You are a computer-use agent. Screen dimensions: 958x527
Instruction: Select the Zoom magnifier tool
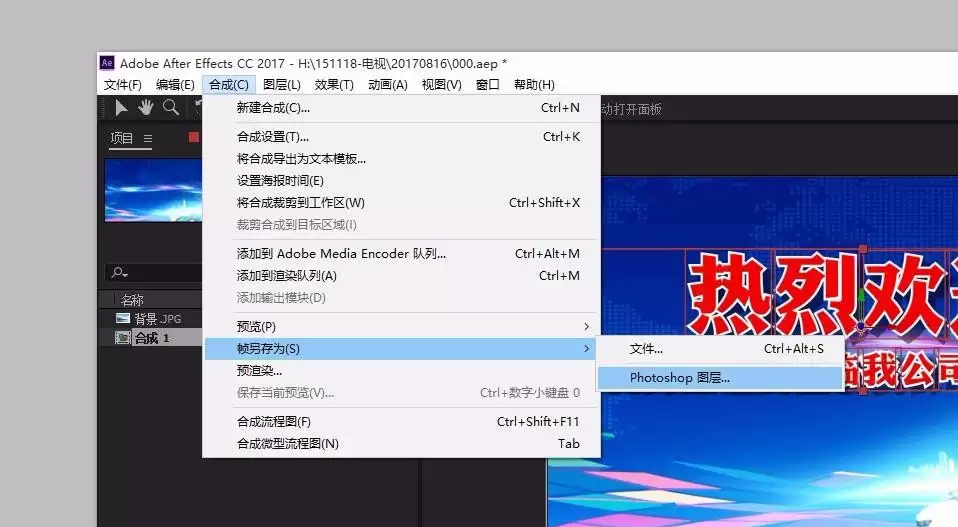tap(171, 107)
